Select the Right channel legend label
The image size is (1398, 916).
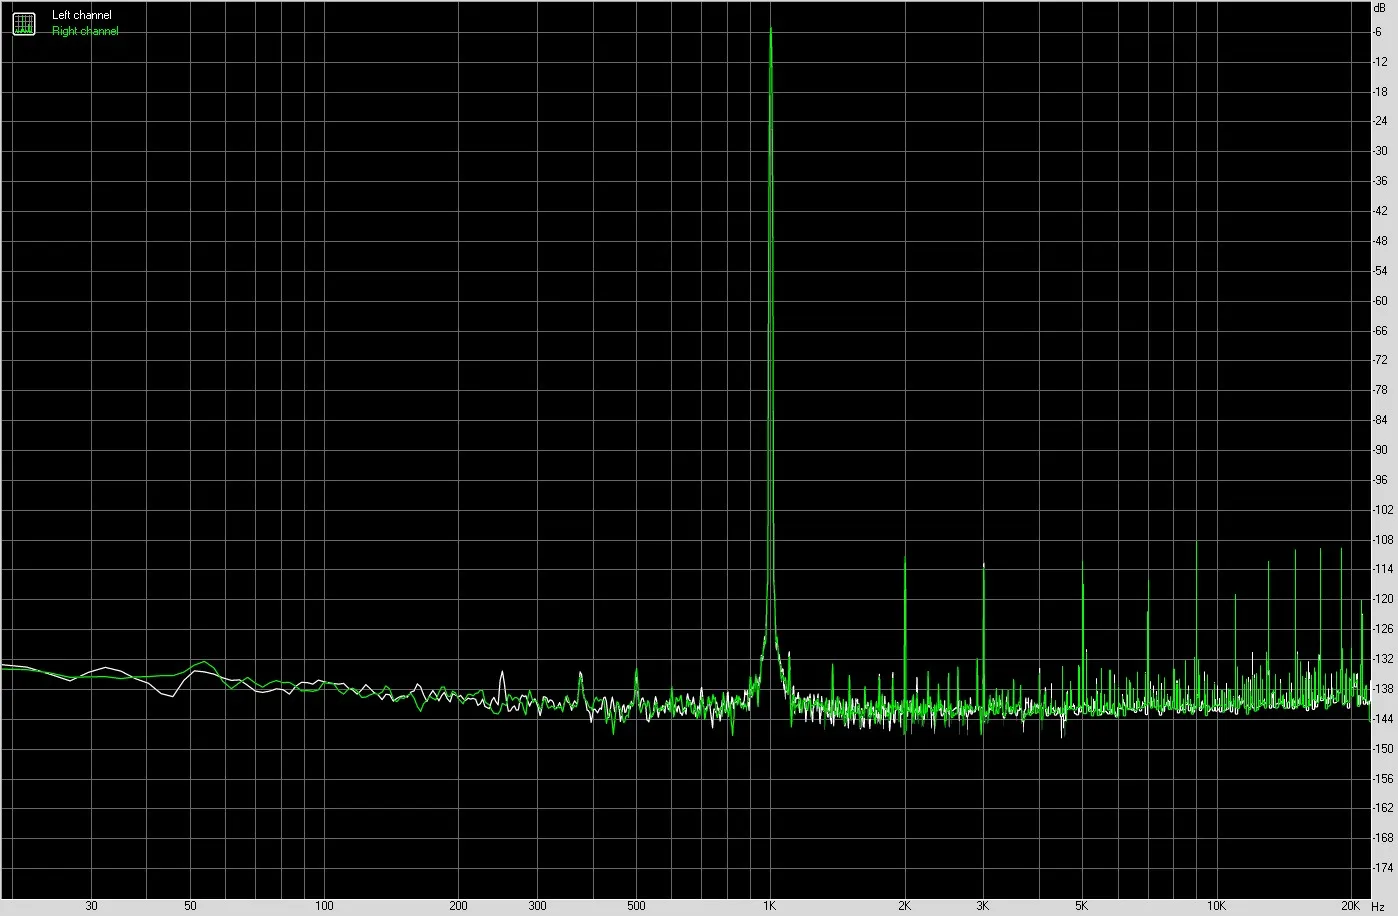point(85,31)
